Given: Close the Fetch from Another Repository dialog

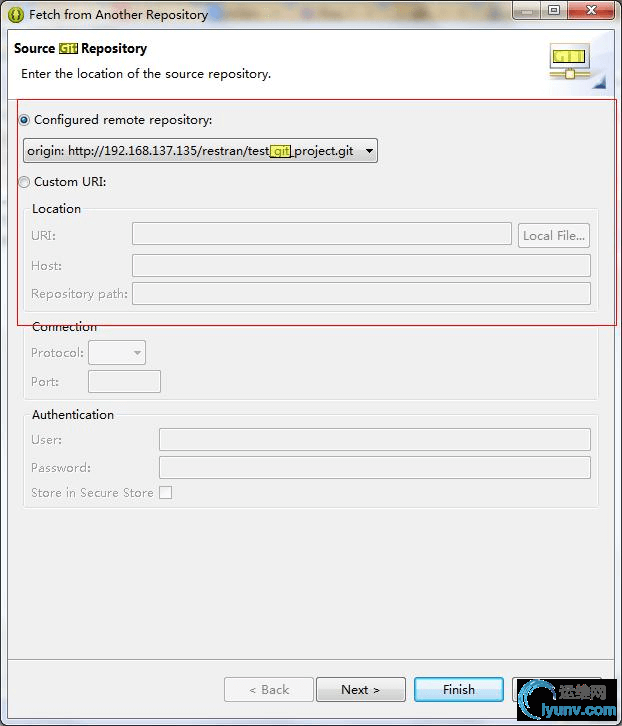Looking at the screenshot, I should tap(591, 10).
